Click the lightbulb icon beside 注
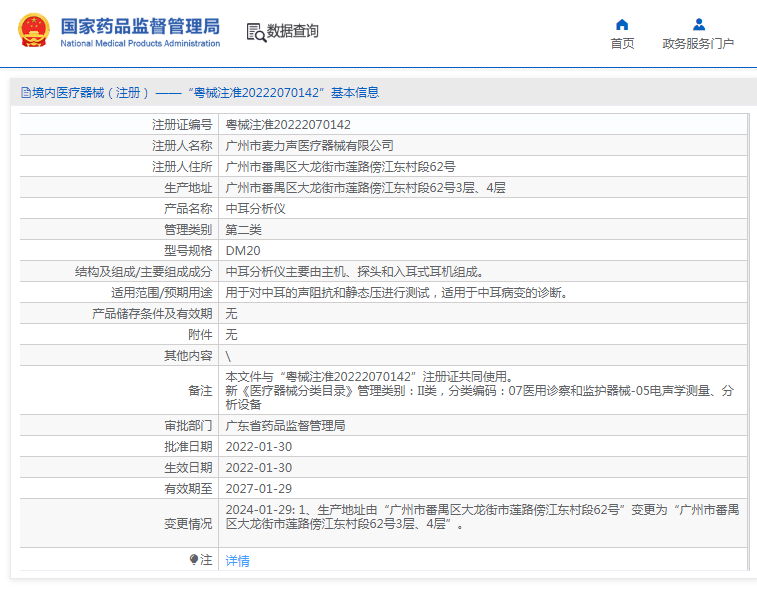The width and height of the screenshot is (757, 589). coord(194,560)
